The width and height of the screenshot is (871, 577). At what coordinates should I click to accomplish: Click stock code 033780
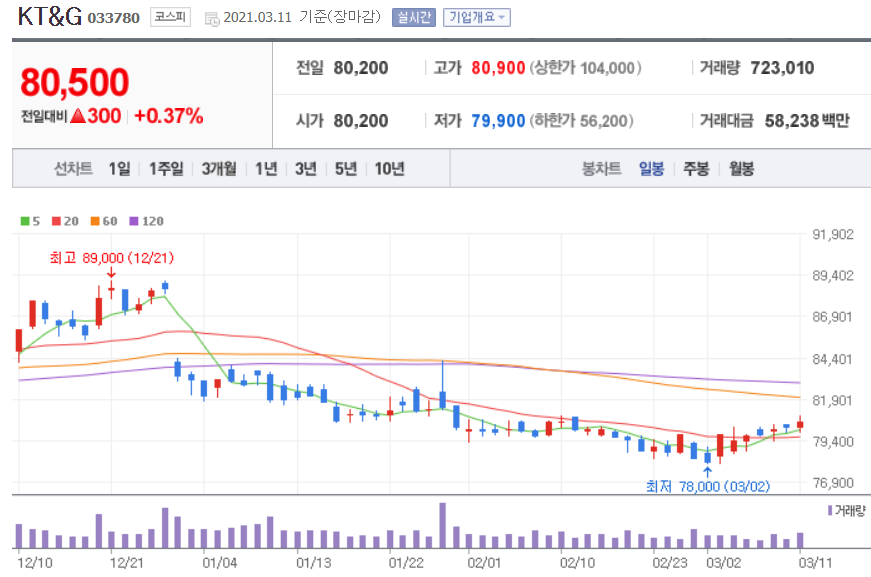(x=113, y=18)
